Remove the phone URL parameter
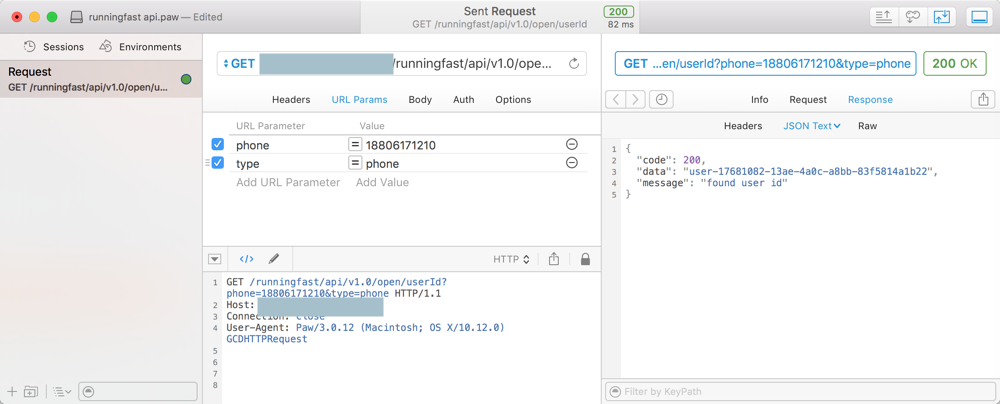This screenshot has height=404, width=1000. pyautogui.click(x=572, y=145)
